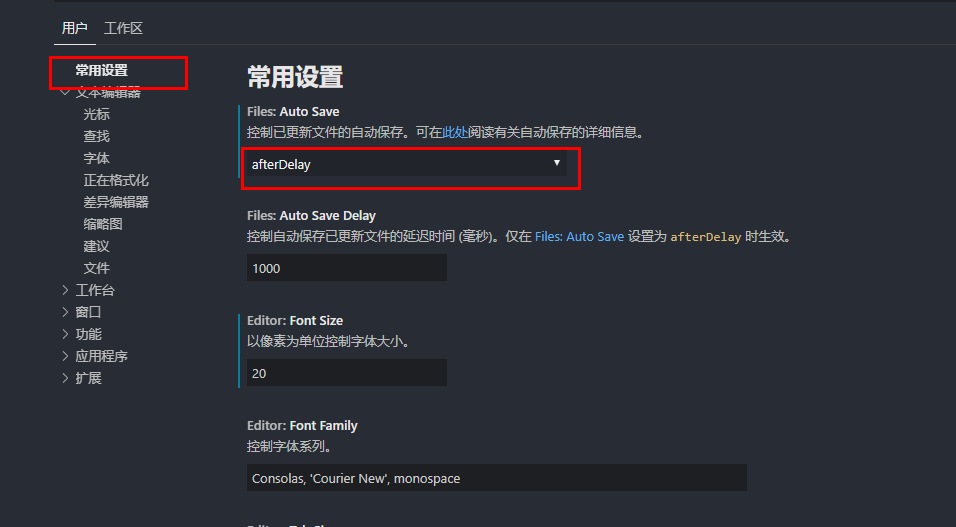Open the 此处 auto save link
This screenshot has height=527, width=956.
click(x=455, y=132)
